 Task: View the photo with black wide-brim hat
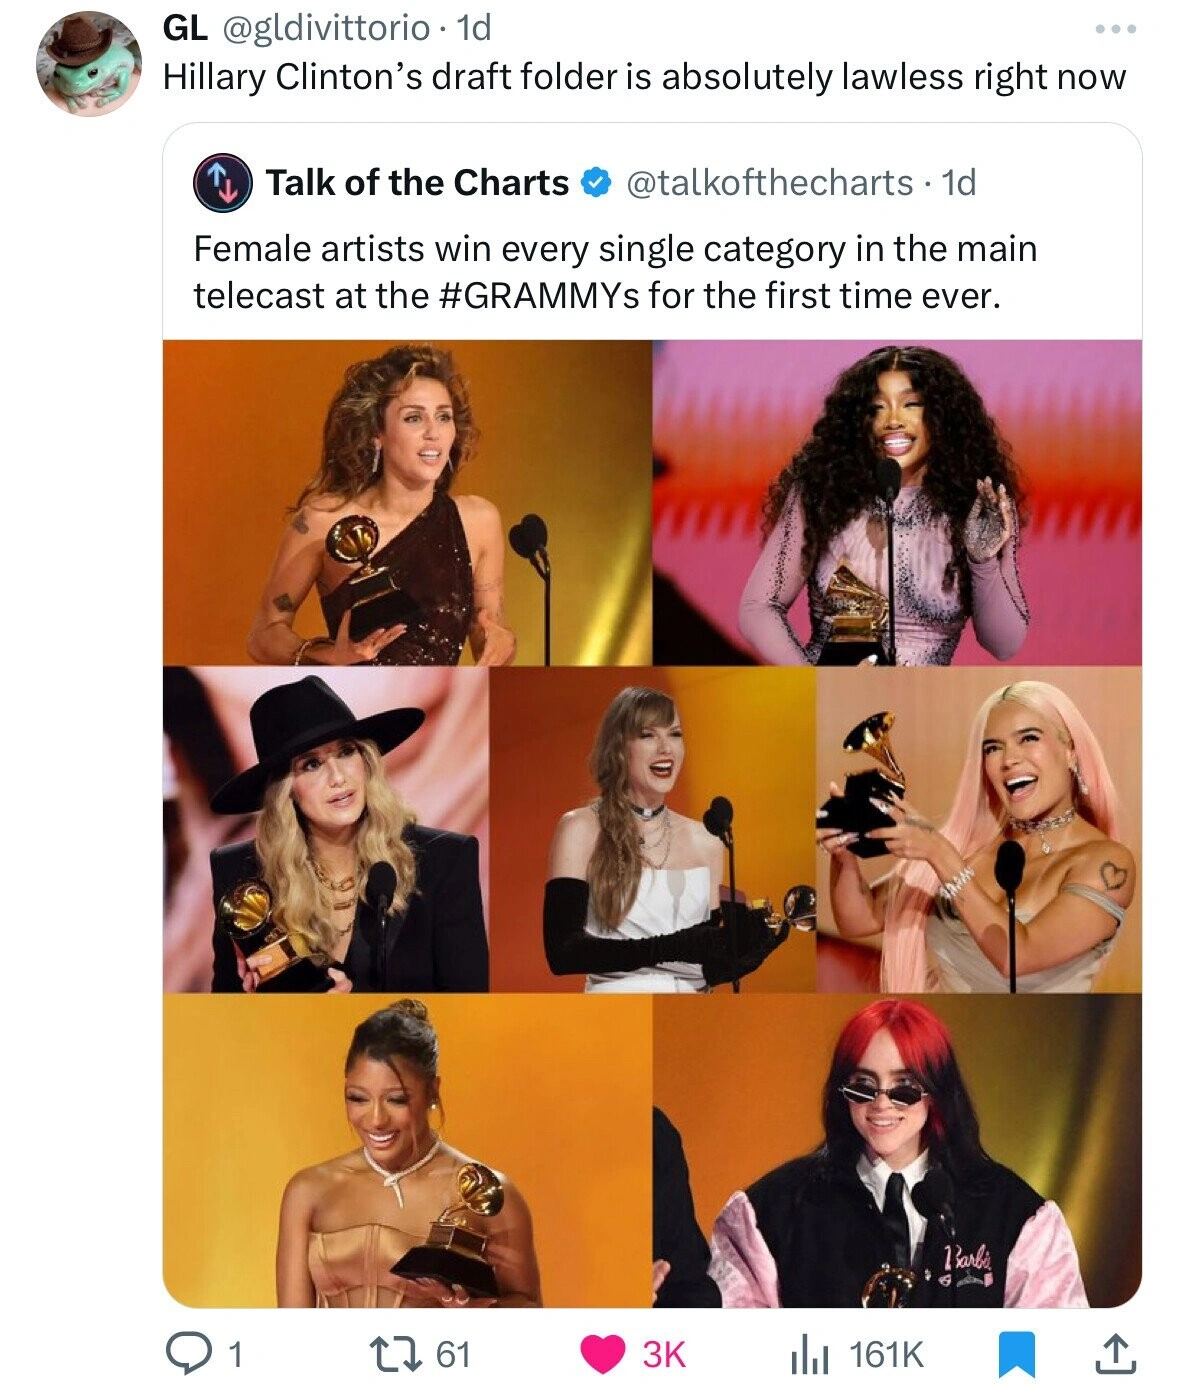(325, 829)
